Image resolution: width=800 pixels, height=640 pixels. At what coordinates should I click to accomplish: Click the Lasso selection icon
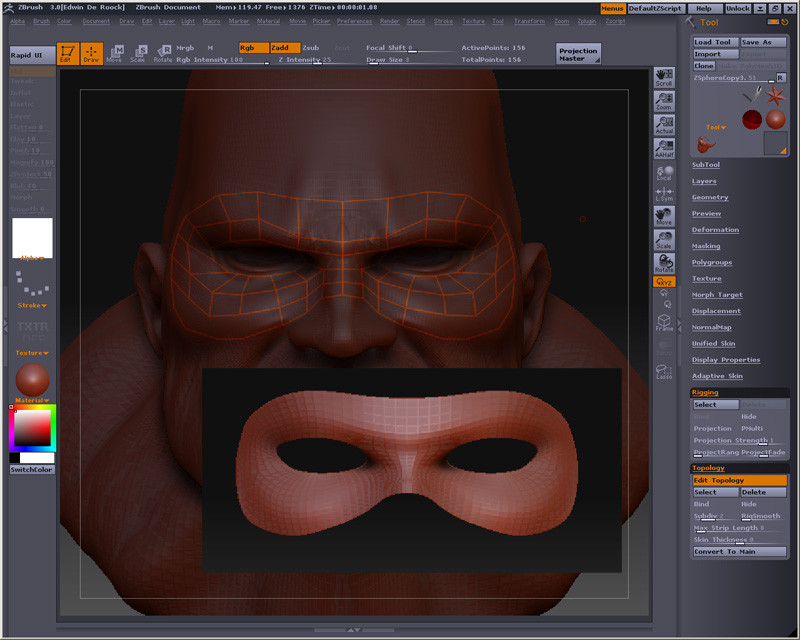coord(664,372)
